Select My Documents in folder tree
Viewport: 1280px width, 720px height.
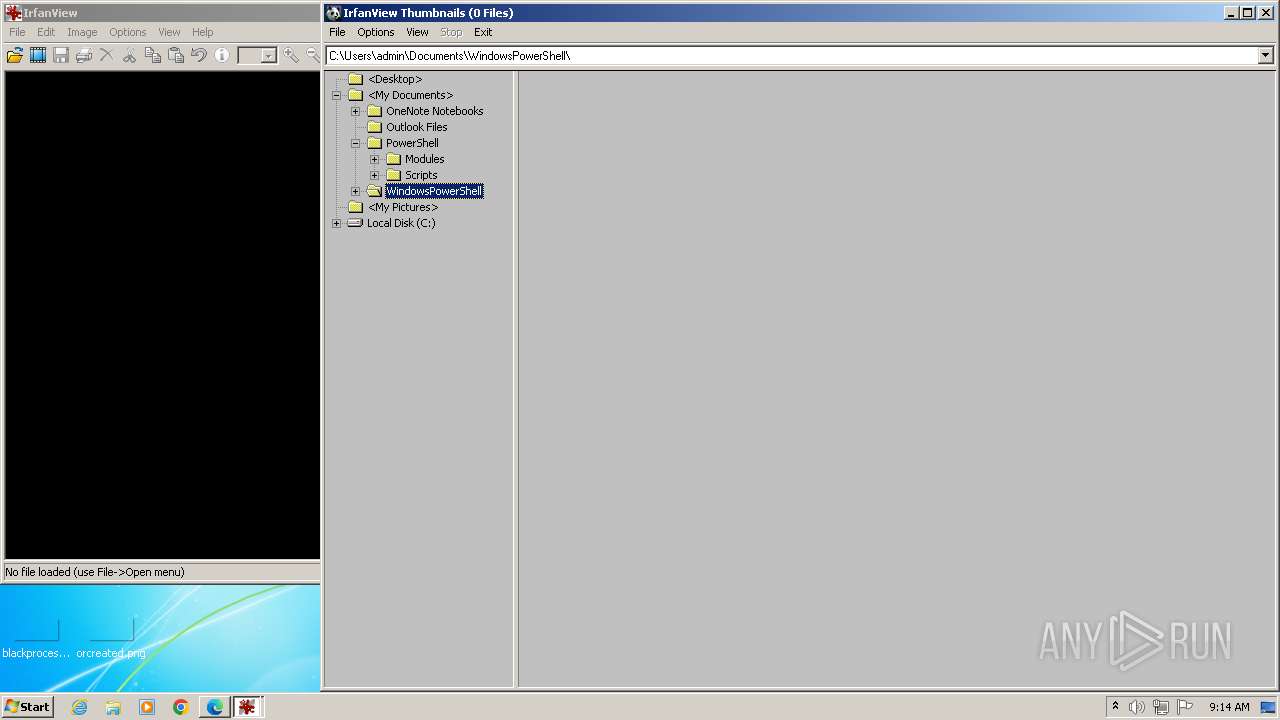click(x=410, y=95)
